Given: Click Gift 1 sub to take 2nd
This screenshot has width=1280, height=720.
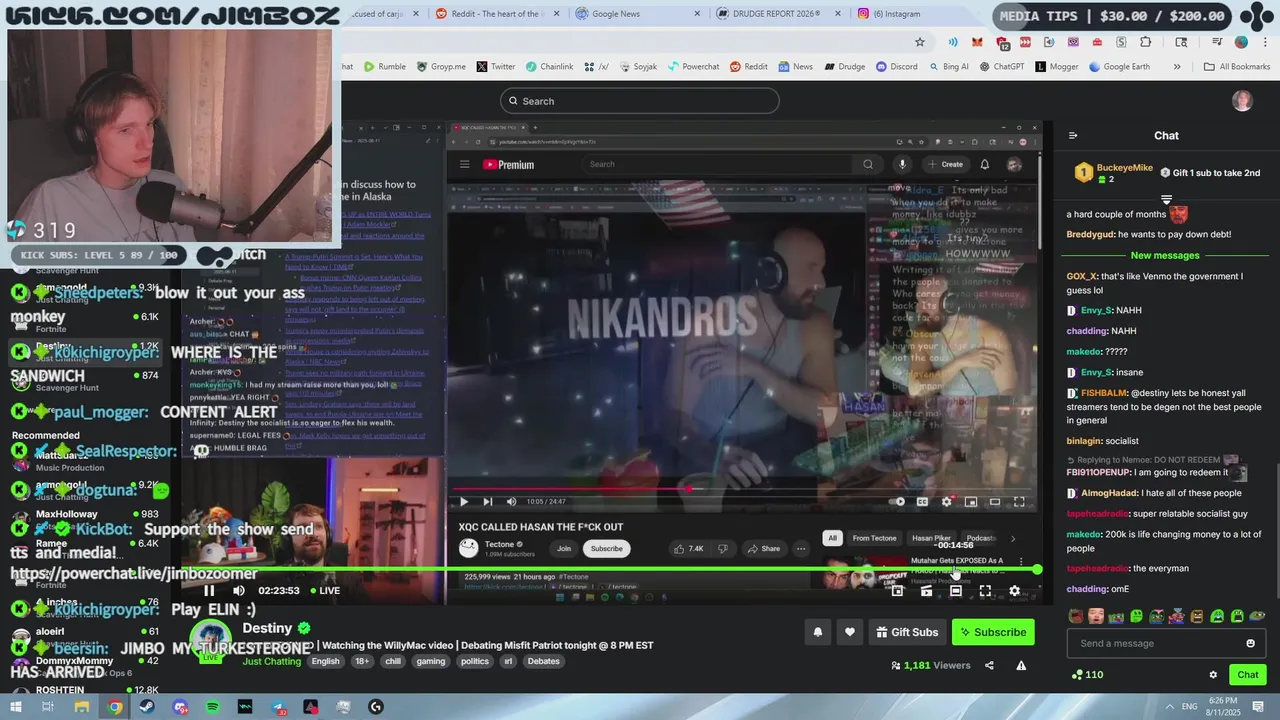Looking at the screenshot, I should point(1210,173).
